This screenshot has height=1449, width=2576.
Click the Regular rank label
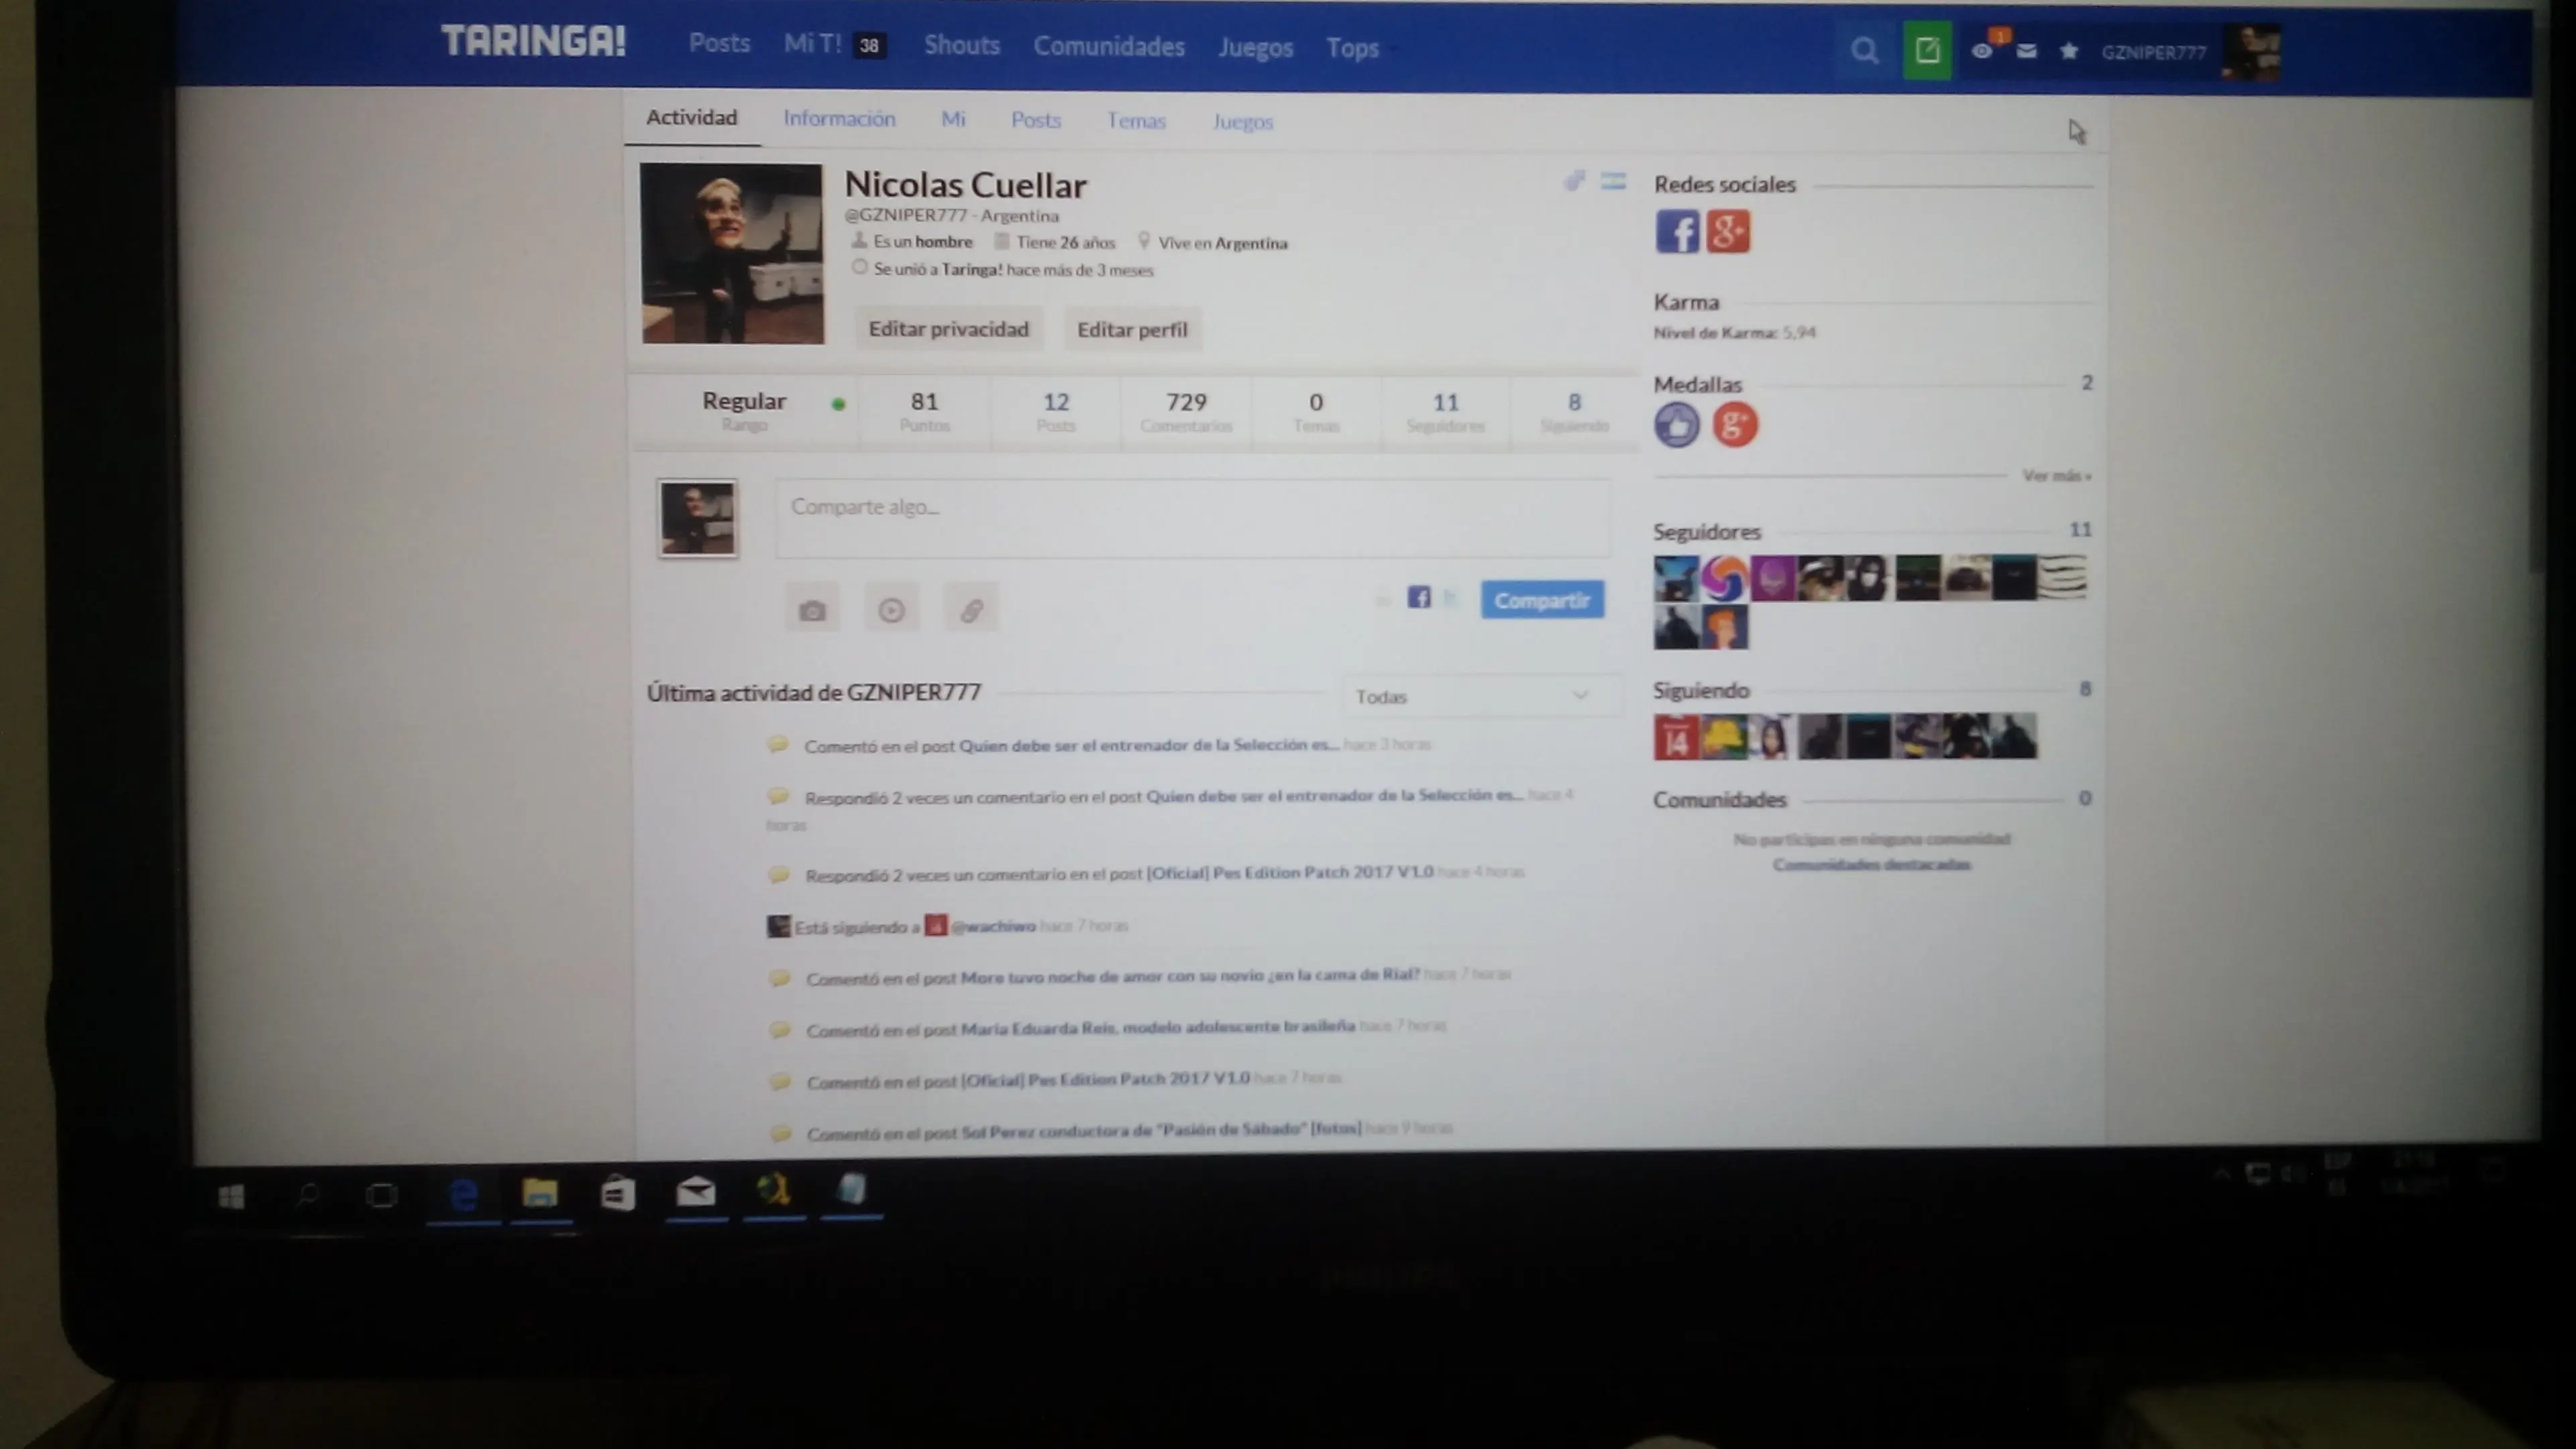tap(744, 401)
